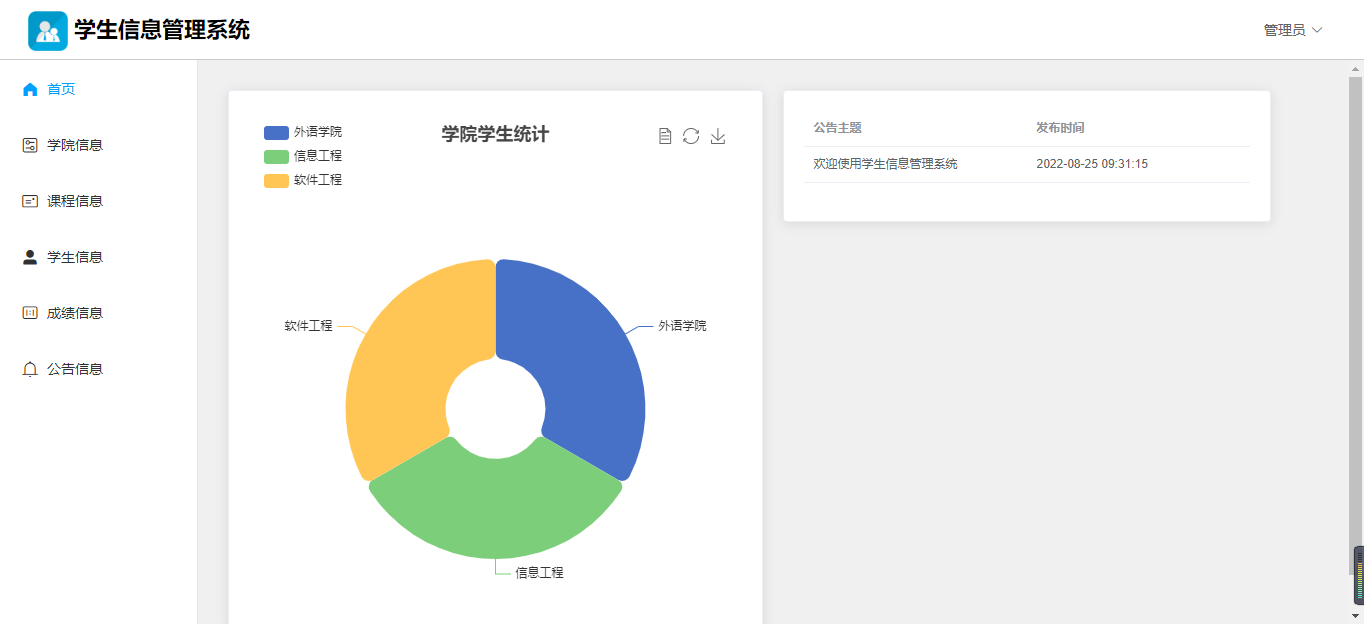Download chart as image
1364x624 pixels.
[x=718, y=136]
